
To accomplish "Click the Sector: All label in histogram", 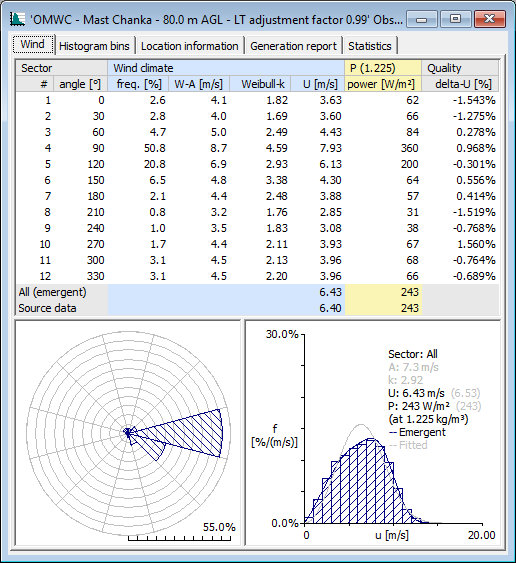I will tap(413, 354).
